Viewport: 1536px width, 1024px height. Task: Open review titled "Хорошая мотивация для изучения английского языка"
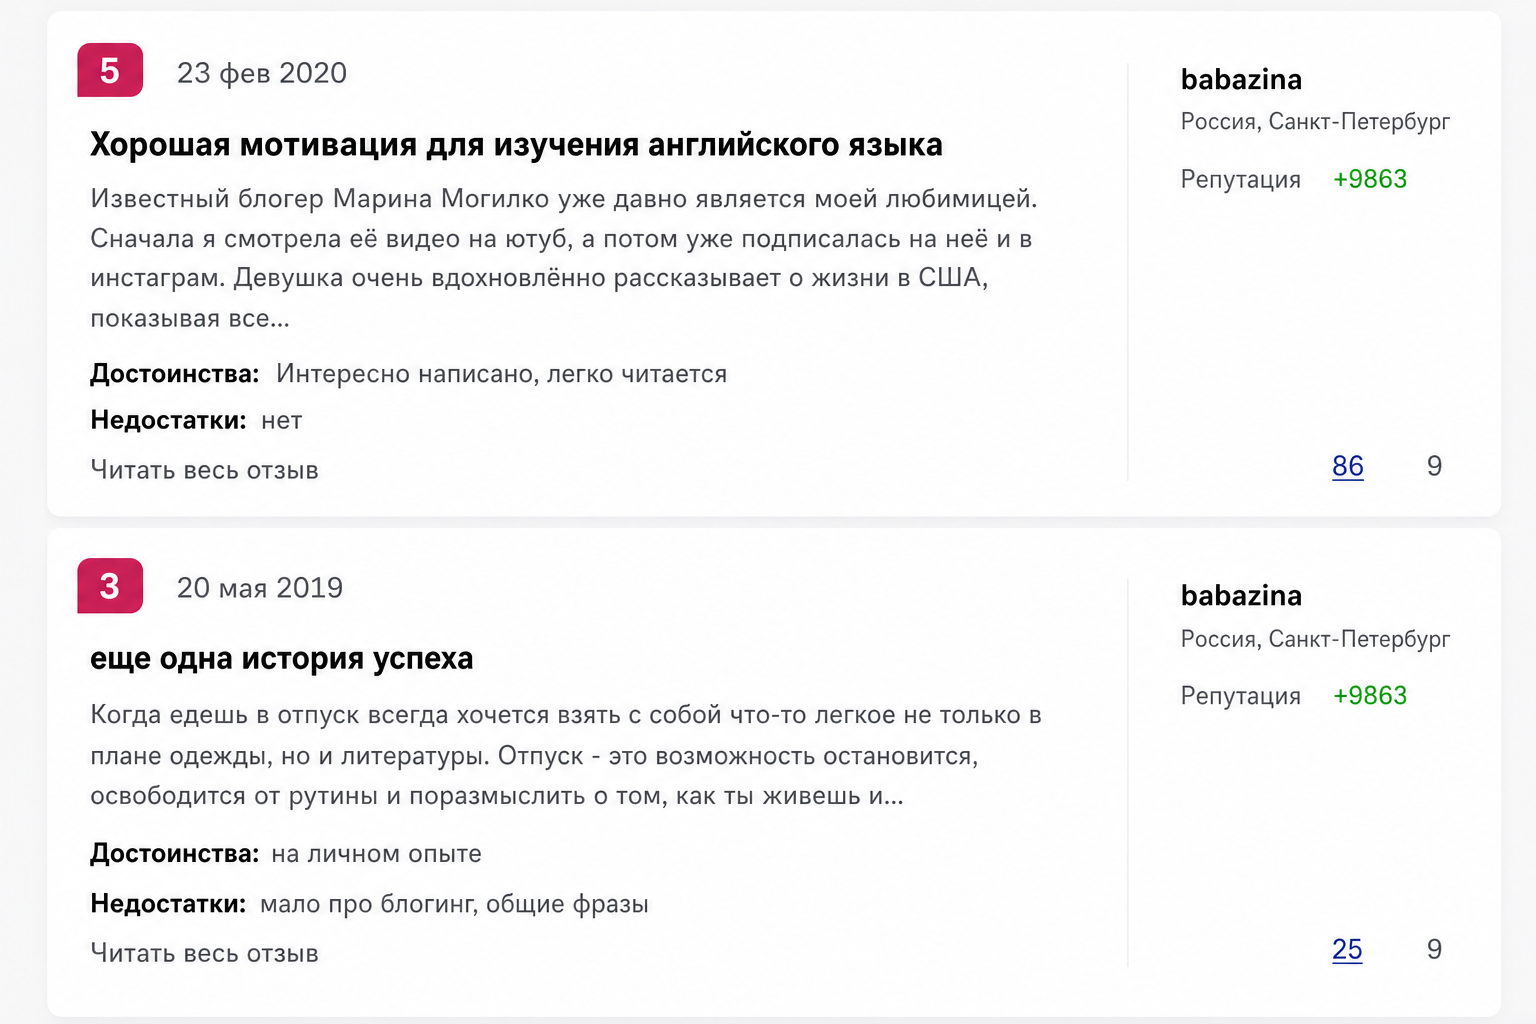[516, 144]
